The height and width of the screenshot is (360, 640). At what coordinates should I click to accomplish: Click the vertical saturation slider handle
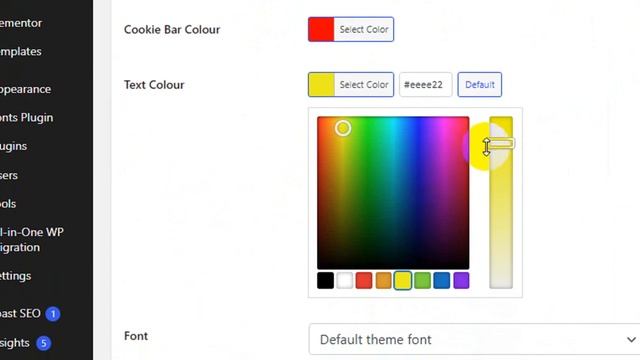[501, 143]
